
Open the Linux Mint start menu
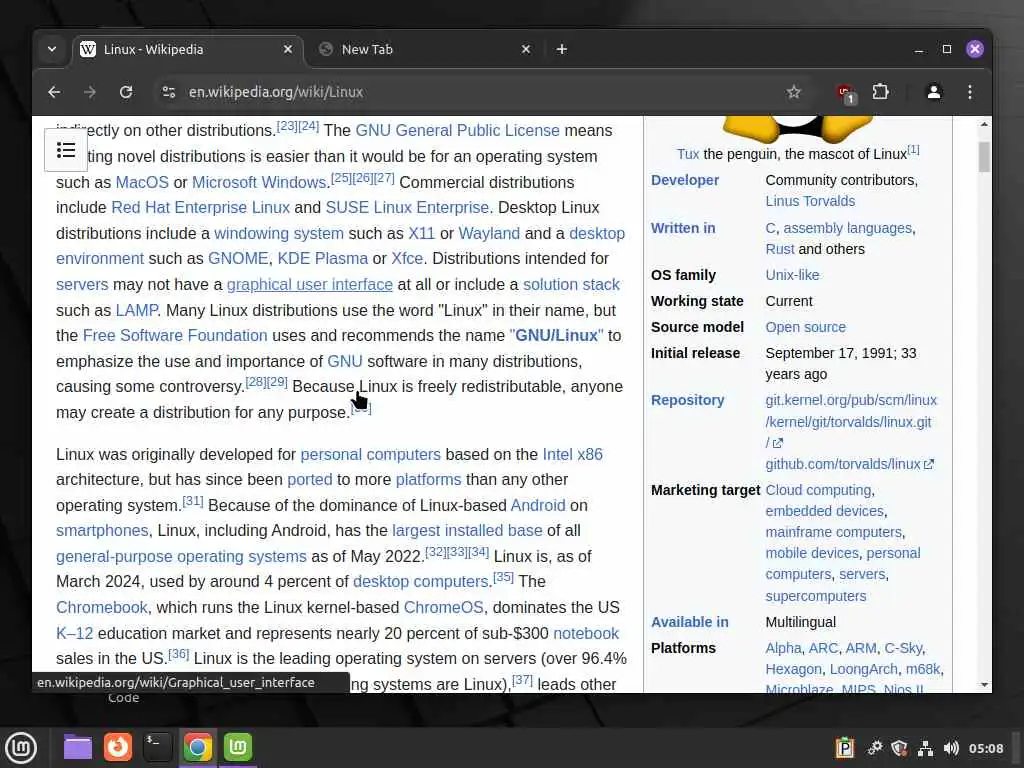pyautogui.click(x=22, y=747)
